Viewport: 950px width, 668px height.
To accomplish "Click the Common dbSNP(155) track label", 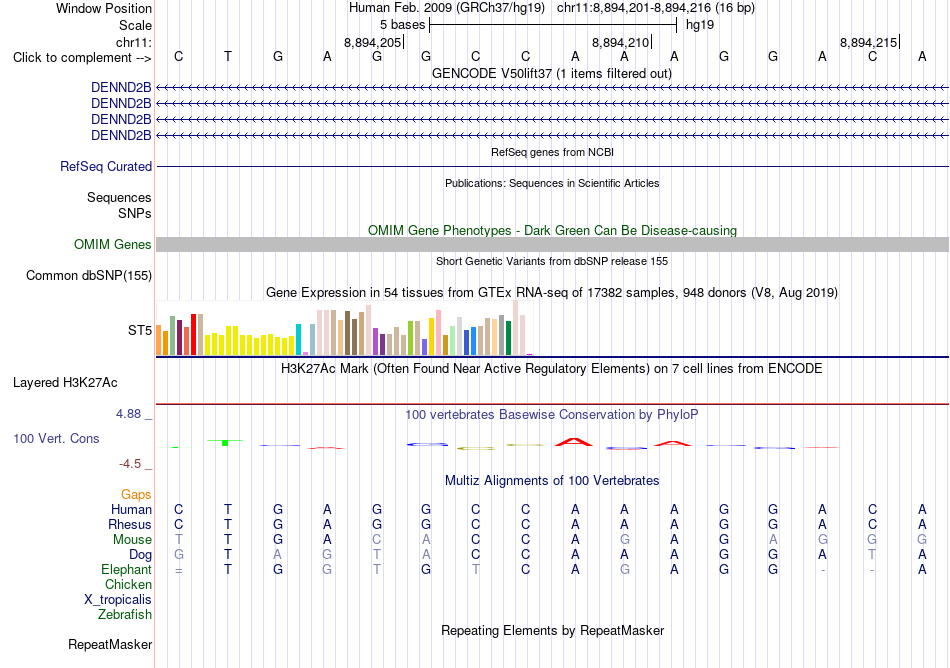I will pyautogui.click(x=88, y=276).
